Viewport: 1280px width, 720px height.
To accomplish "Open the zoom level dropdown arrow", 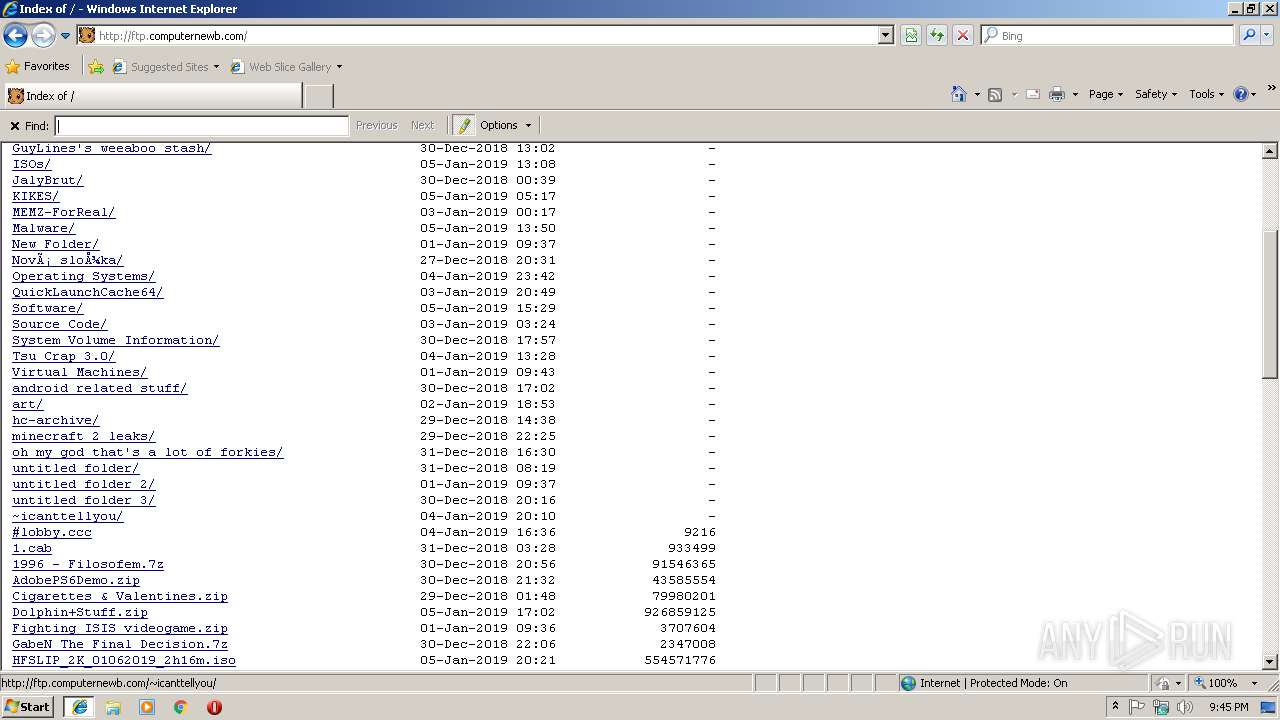I will tap(1256, 683).
